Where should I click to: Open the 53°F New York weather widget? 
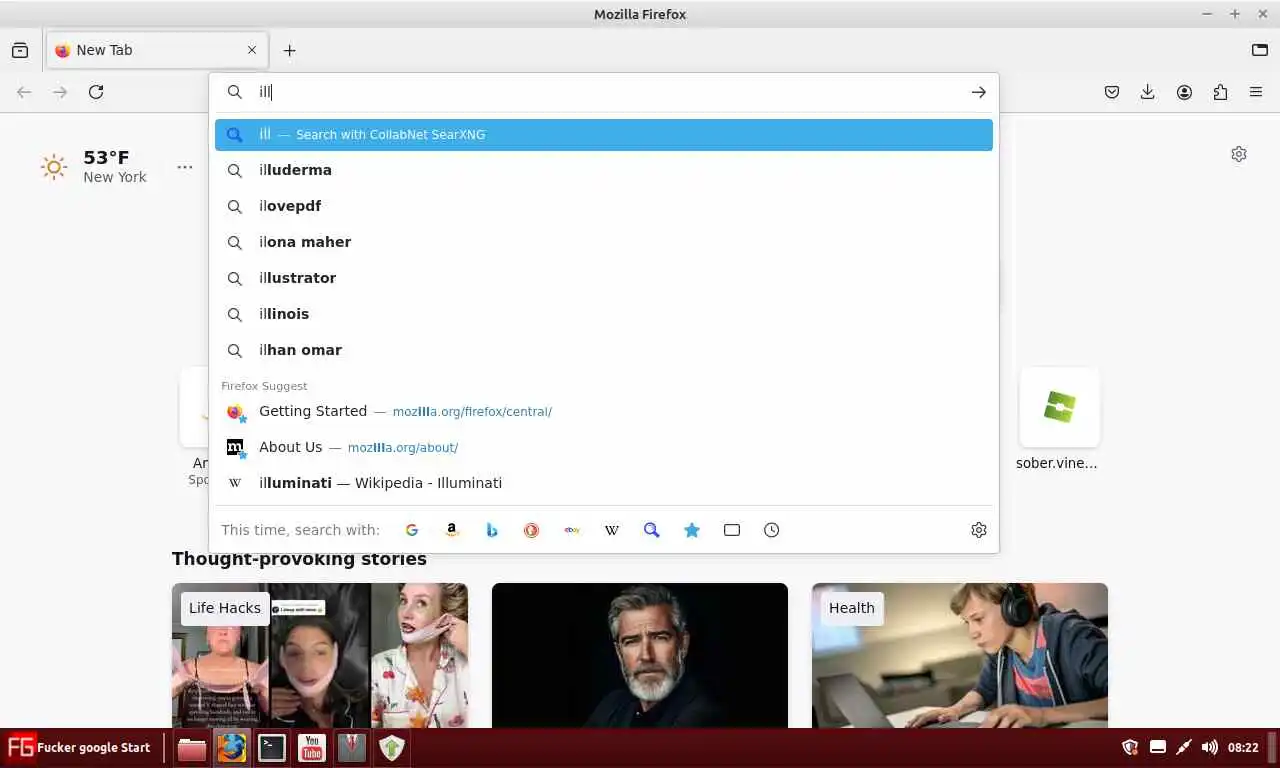94,166
